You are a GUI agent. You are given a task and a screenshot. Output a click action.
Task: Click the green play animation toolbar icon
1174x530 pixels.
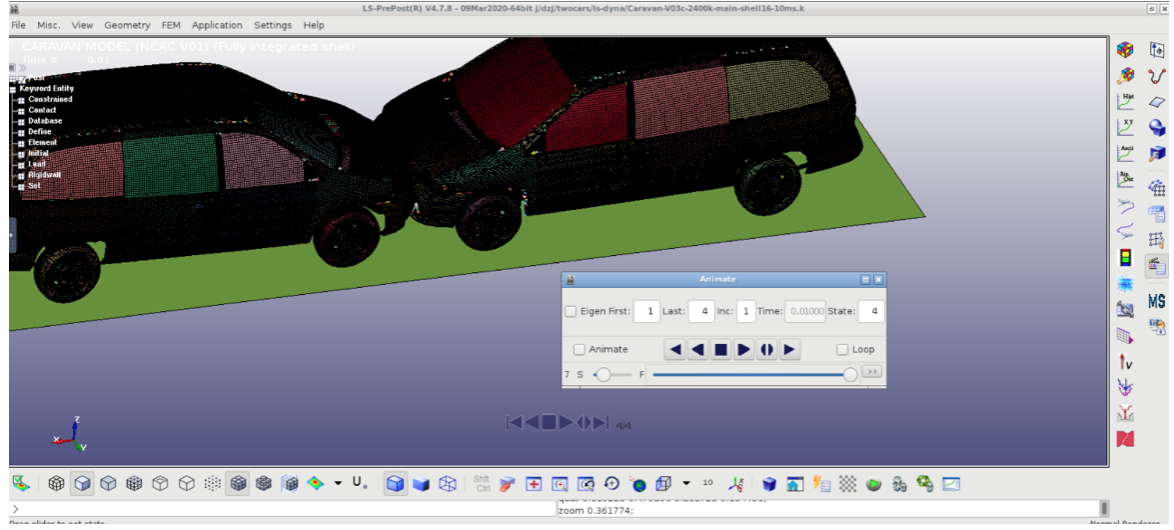[873, 484]
